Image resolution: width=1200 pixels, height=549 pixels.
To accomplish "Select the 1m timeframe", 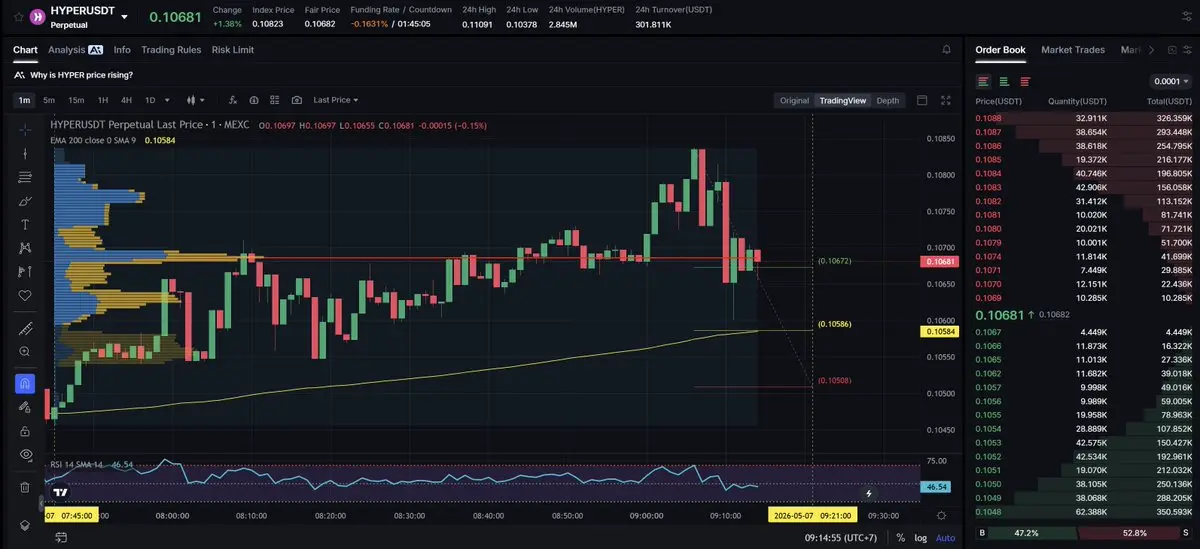I will (24, 100).
